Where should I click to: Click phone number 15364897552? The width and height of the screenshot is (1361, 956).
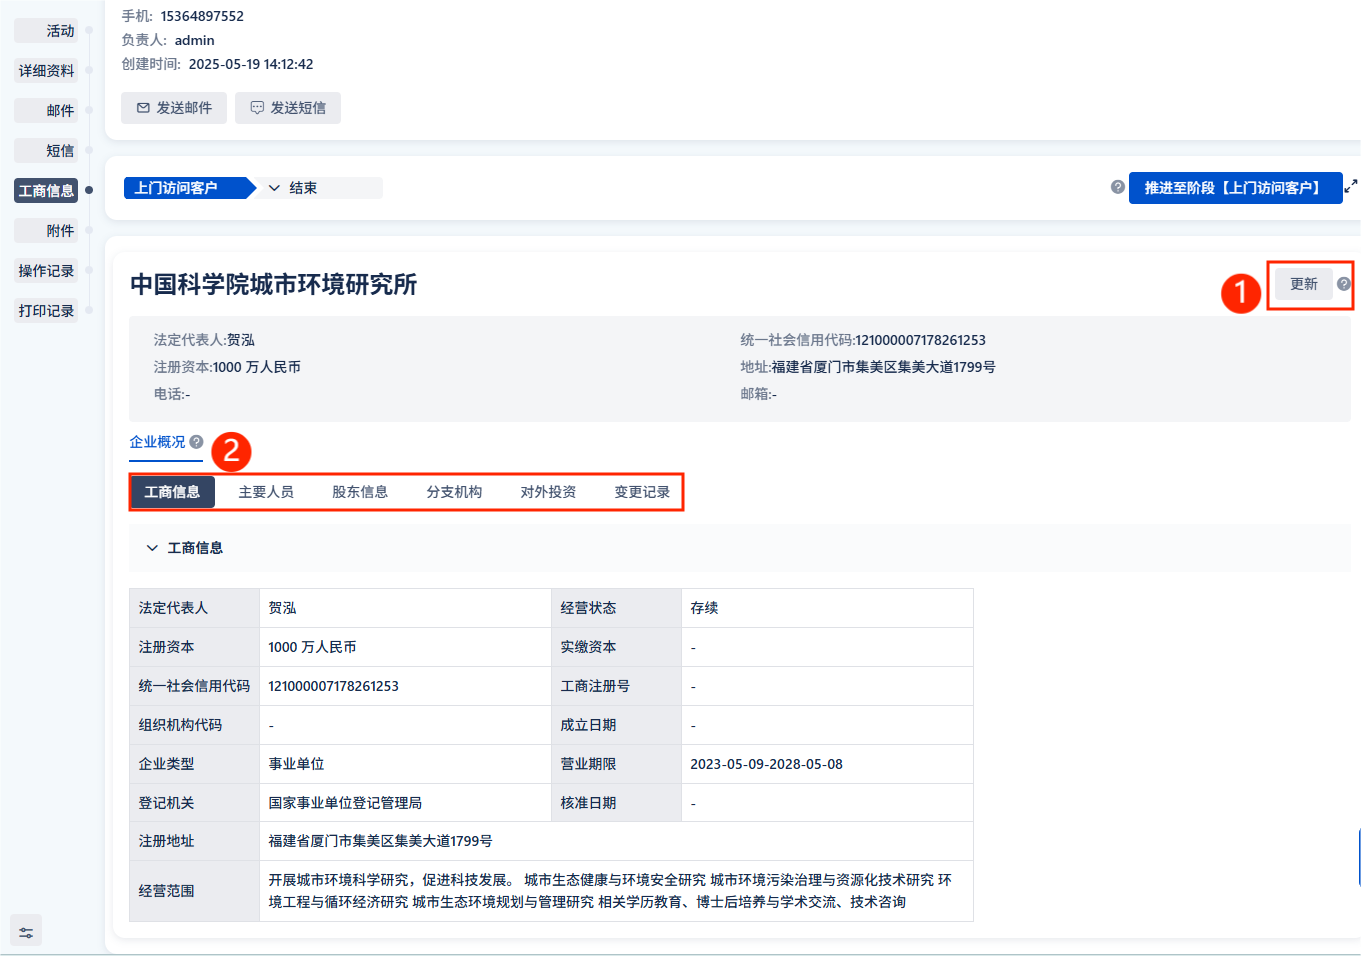coord(202,16)
